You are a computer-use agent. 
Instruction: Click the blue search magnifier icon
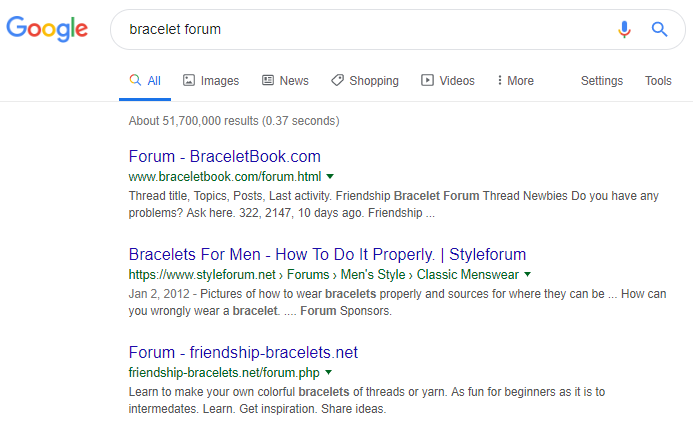659,29
